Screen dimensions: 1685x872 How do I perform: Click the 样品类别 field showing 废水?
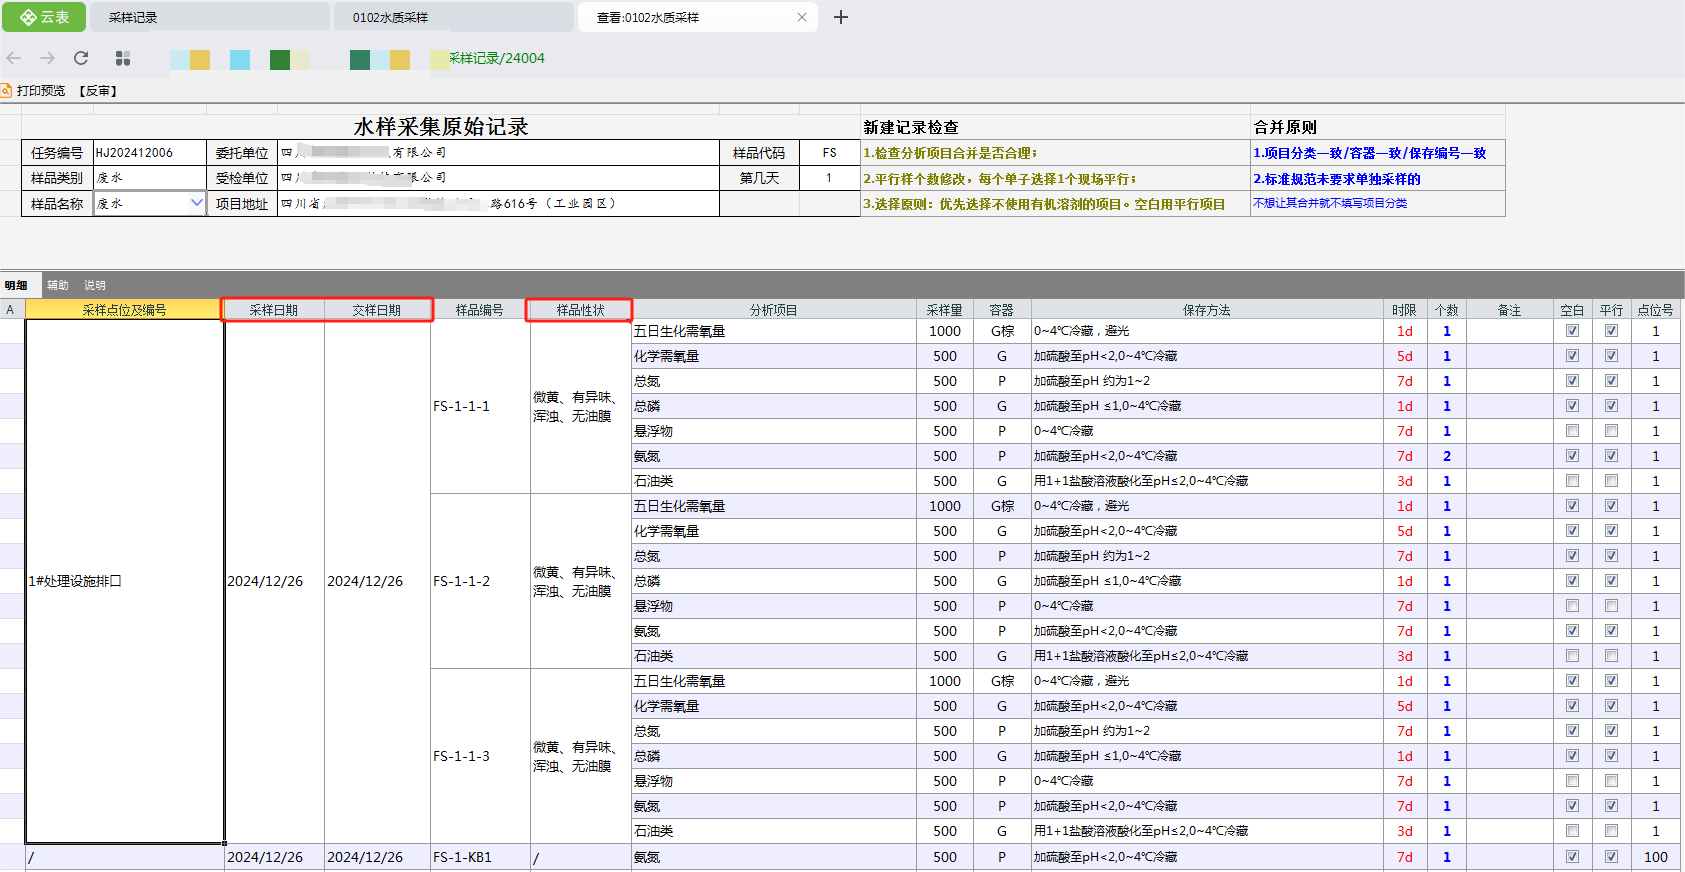coord(149,178)
